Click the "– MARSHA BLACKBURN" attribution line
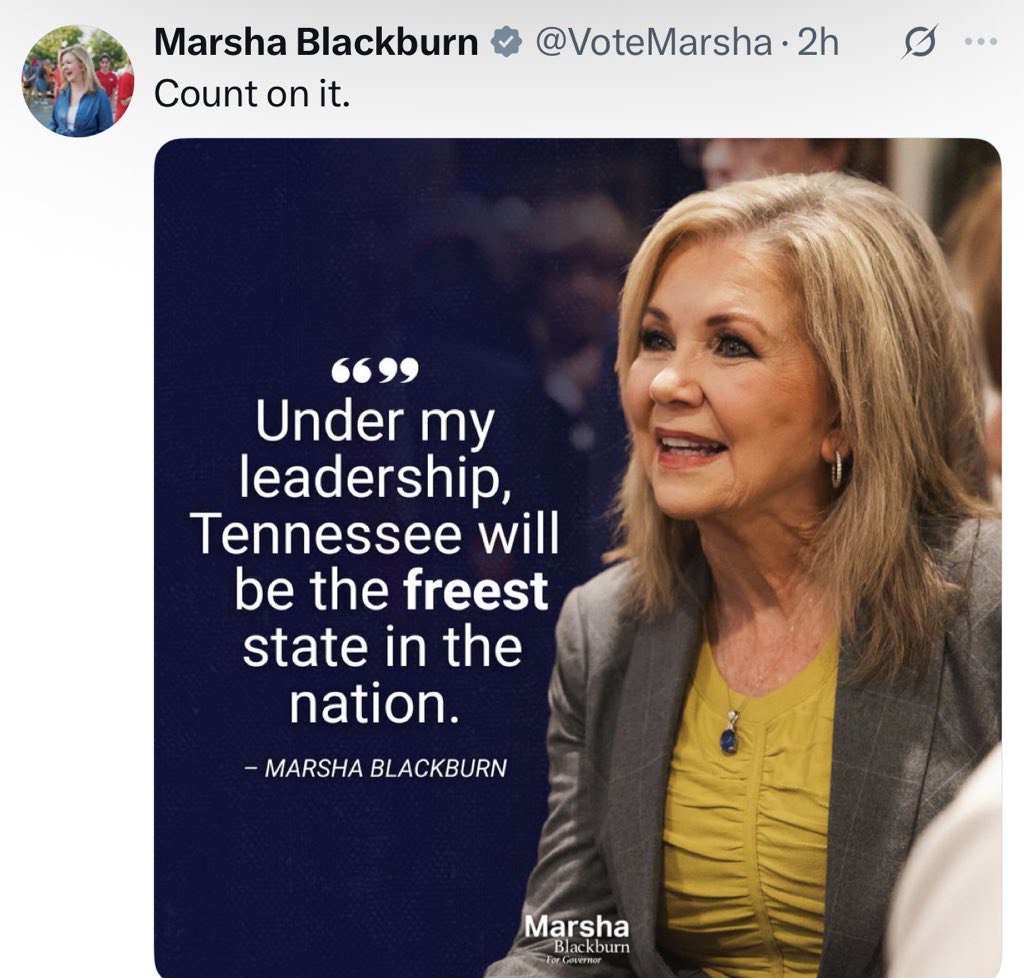This screenshot has height=978, width=1024. [x=376, y=768]
